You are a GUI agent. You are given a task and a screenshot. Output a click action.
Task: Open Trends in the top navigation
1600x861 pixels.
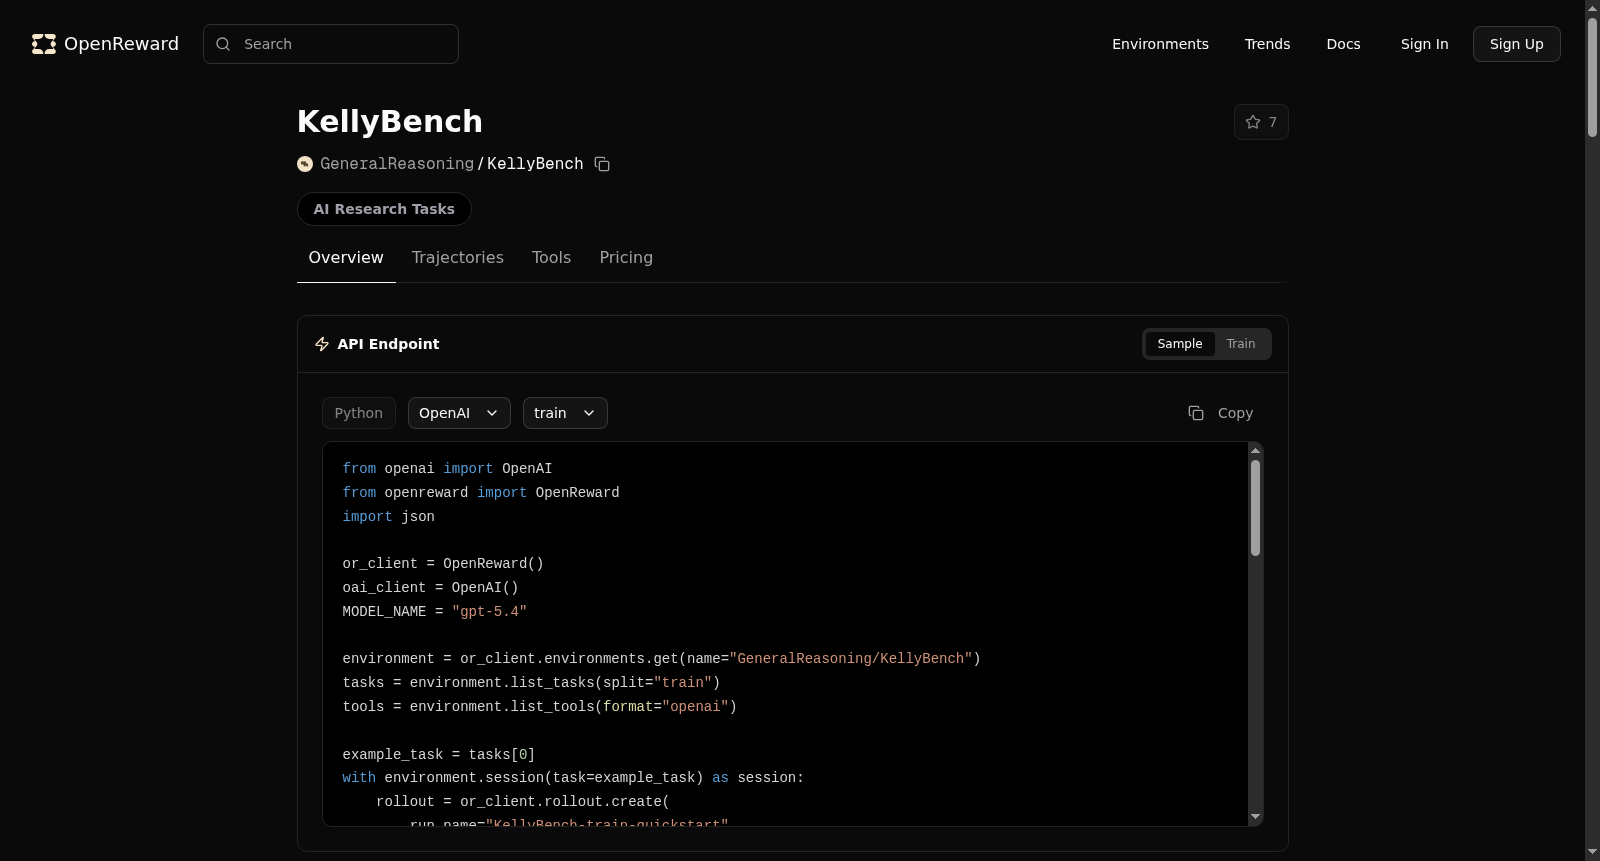tap(1267, 44)
